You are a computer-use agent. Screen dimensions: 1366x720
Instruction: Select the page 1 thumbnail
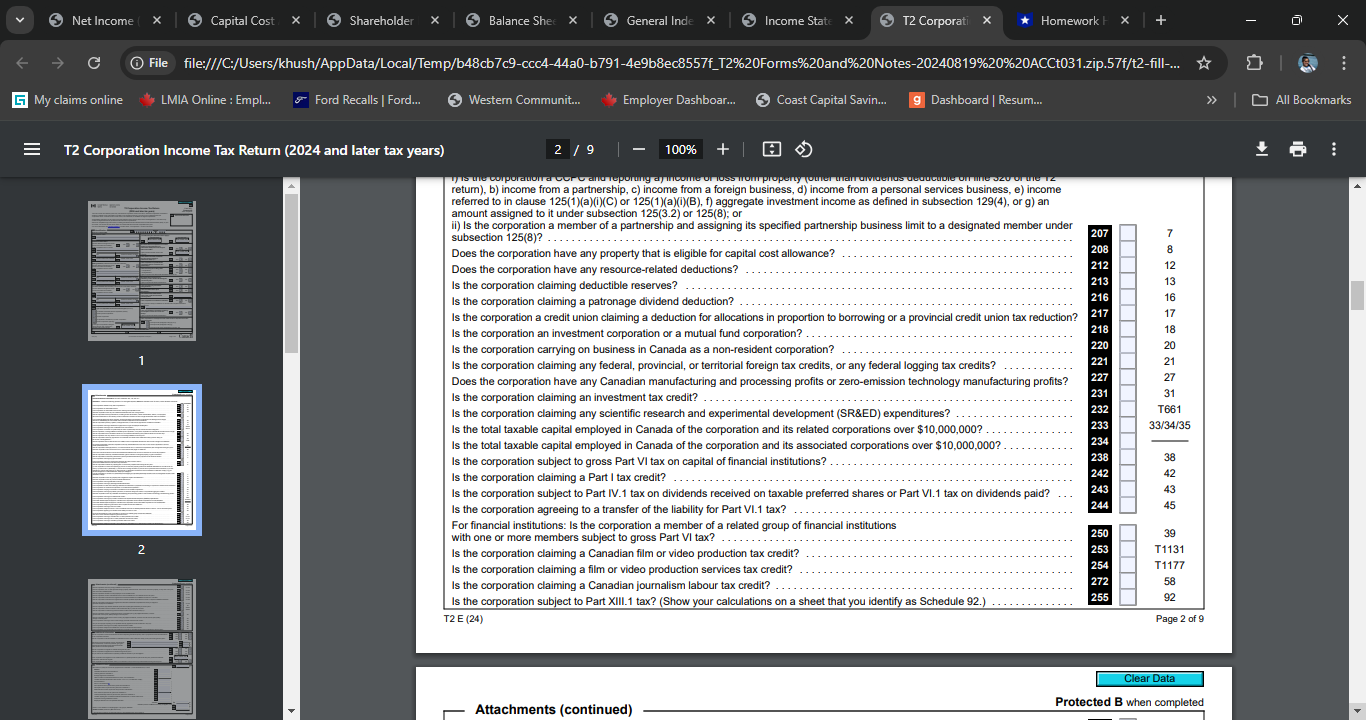click(141, 270)
